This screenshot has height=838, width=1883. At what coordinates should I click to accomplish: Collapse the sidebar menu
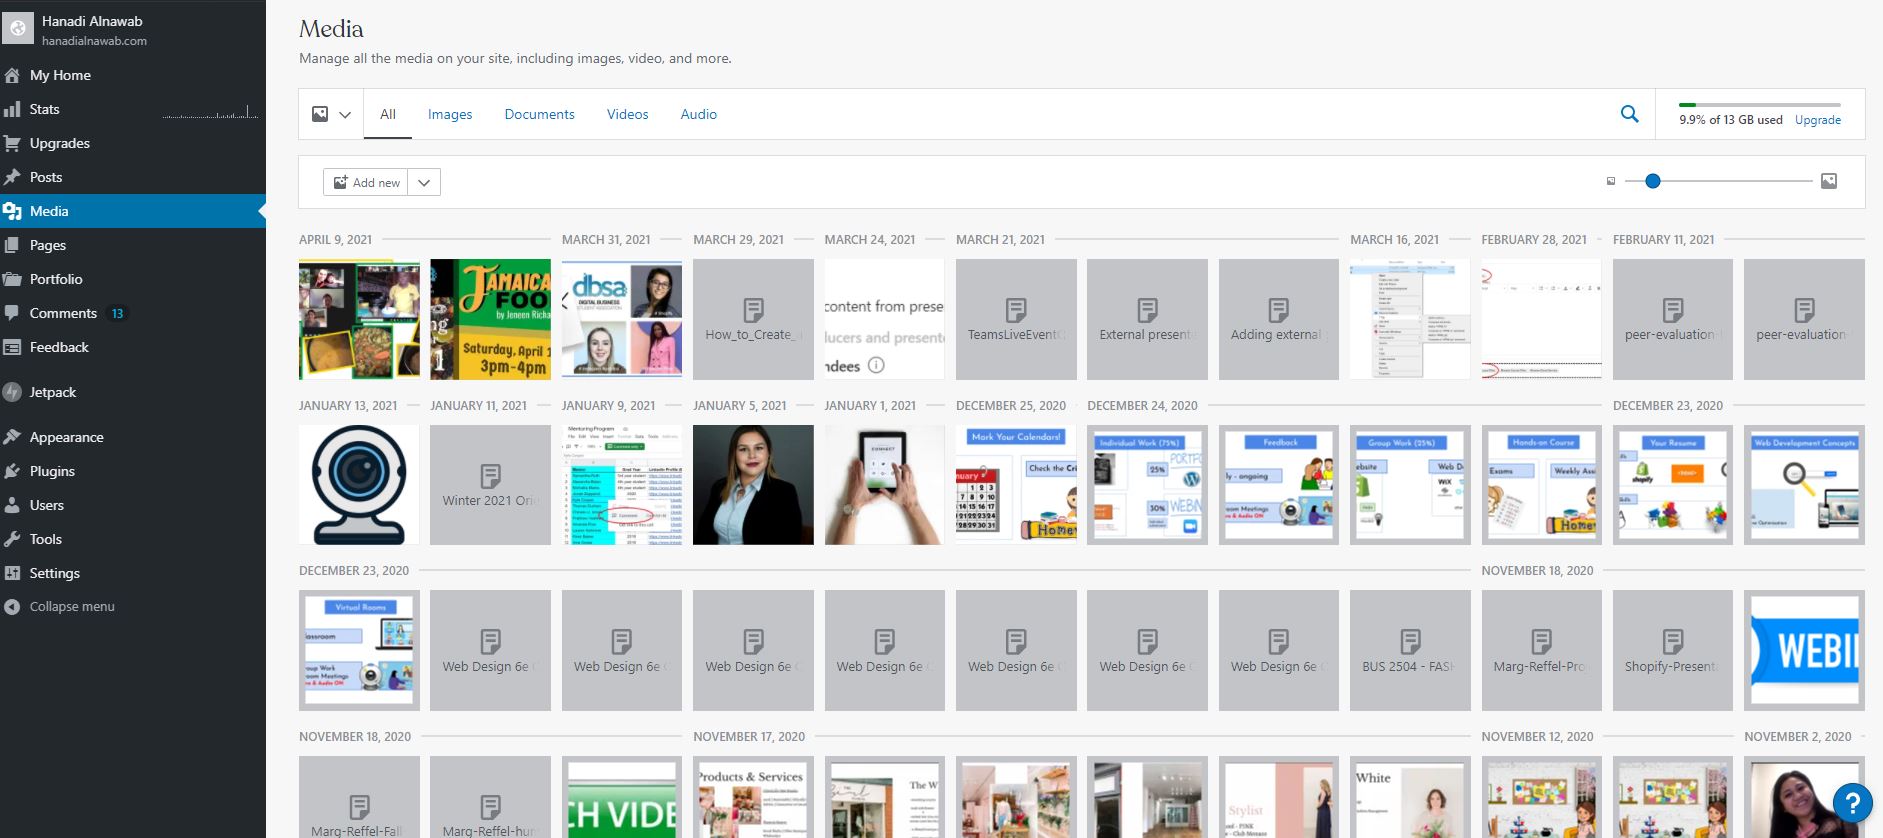point(72,606)
